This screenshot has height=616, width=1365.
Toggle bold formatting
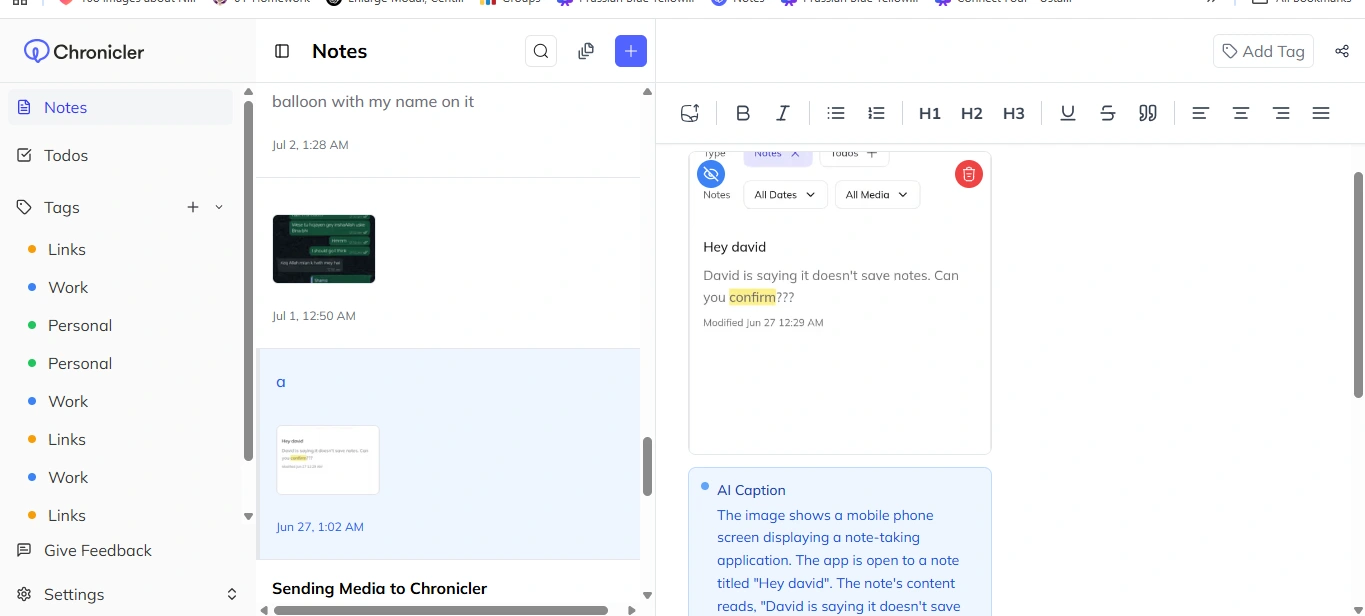(743, 113)
